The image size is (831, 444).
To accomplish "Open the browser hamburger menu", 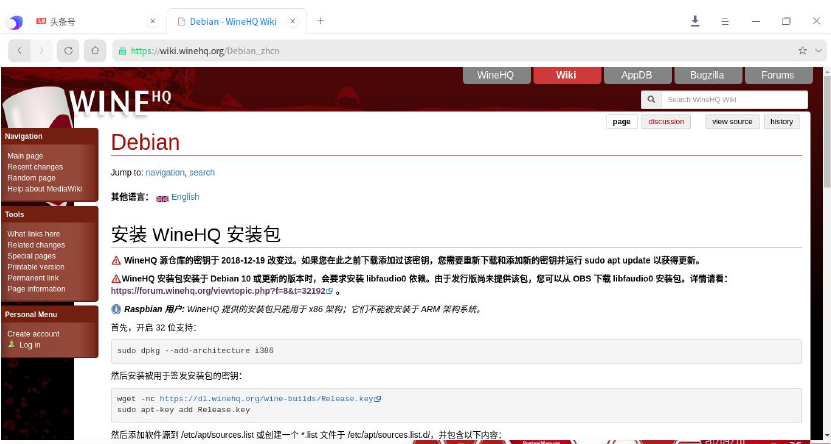I will tap(725, 22).
